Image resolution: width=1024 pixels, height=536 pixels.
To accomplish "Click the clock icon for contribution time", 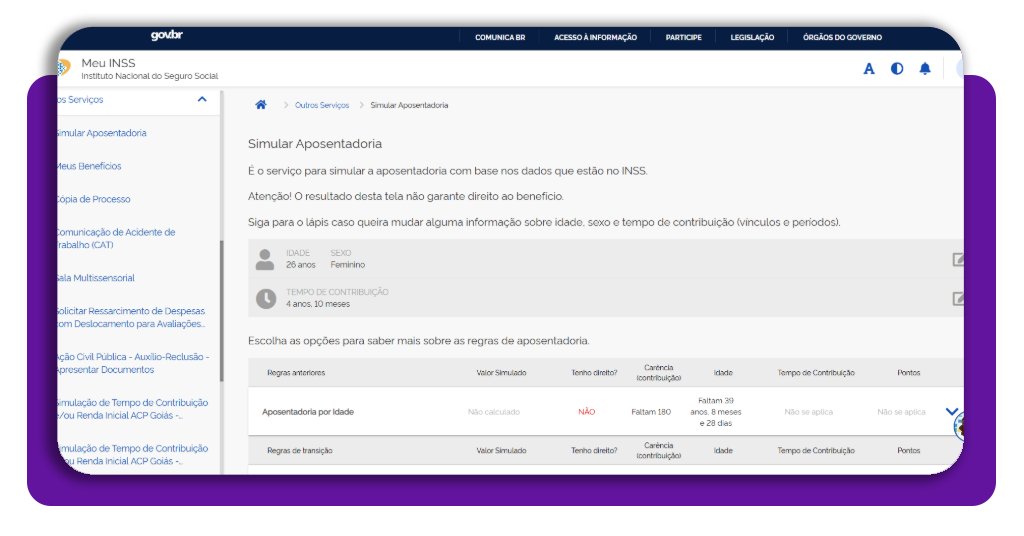I will tap(265, 299).
